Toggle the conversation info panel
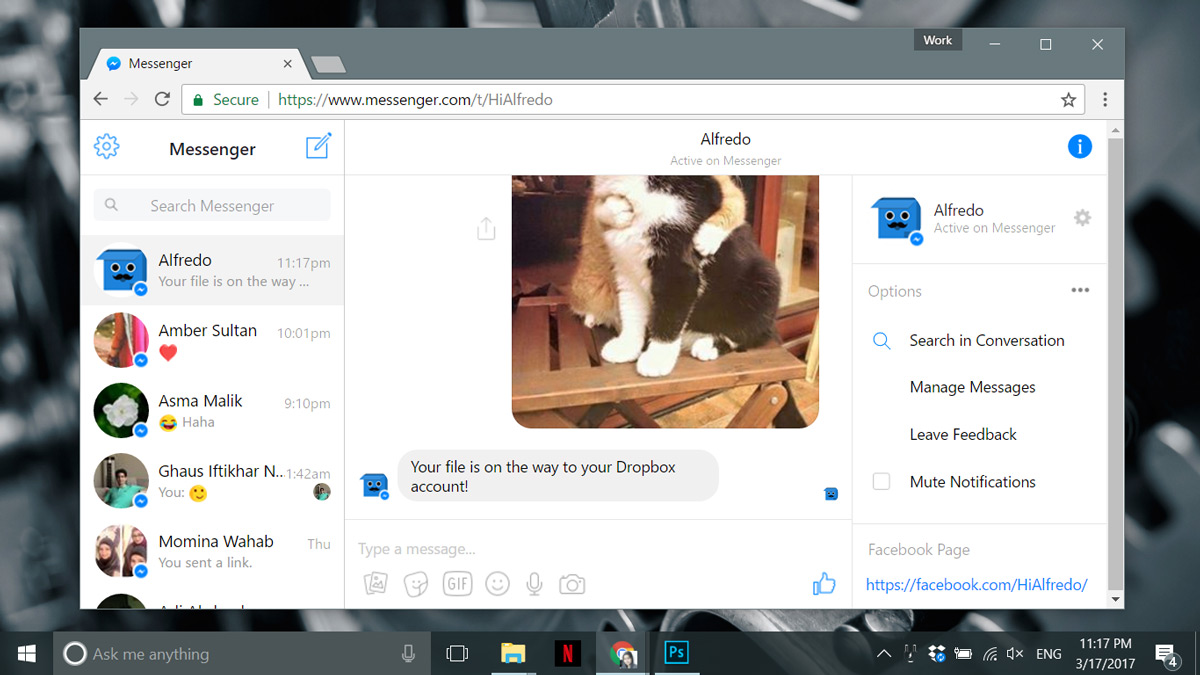This screenshot has height=675, width=1200. coord(1080,147)
